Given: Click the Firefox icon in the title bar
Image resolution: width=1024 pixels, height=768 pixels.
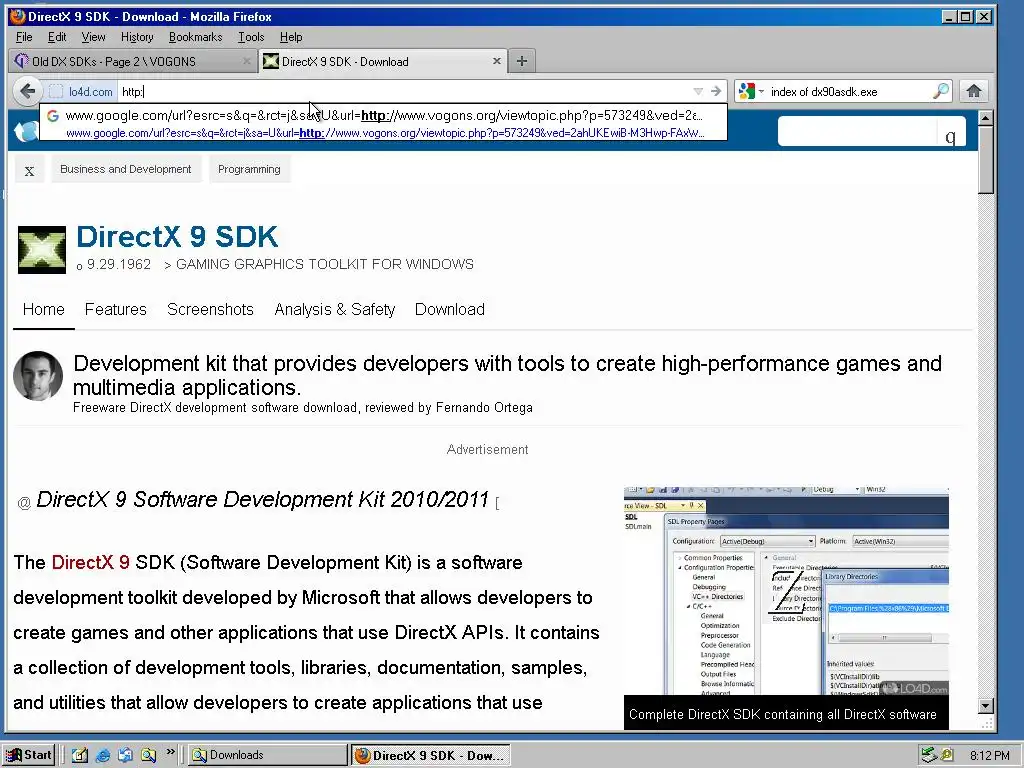Looking at the screenshot, I should (18, 16).
